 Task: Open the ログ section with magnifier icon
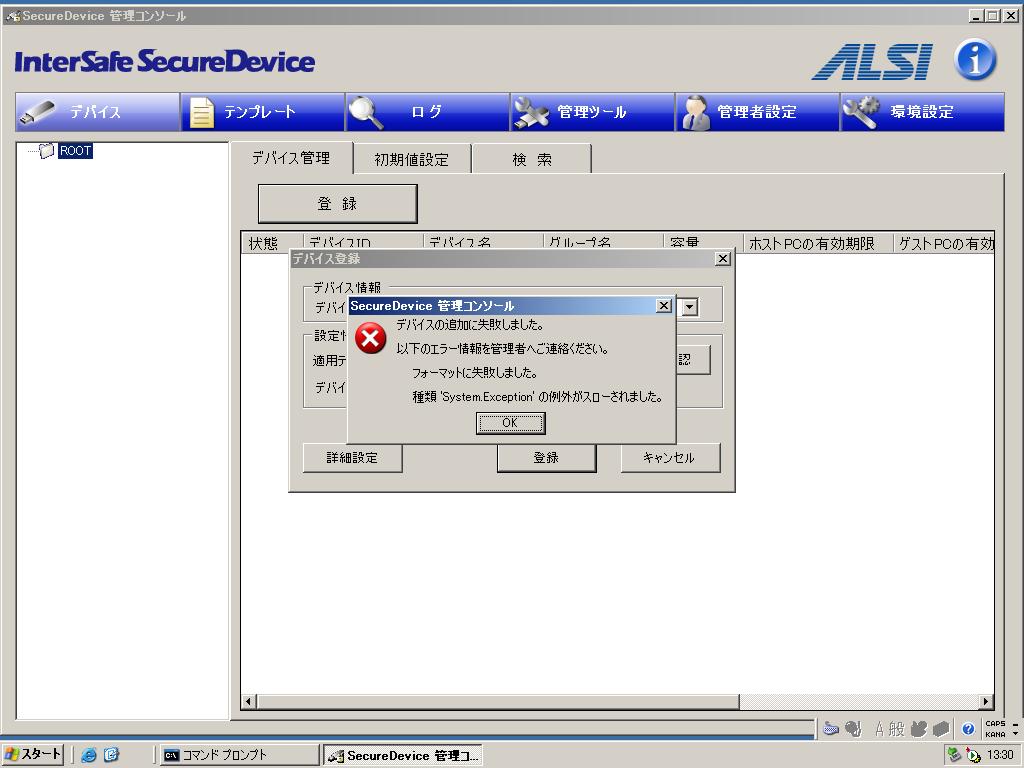[x=427, y=112]
